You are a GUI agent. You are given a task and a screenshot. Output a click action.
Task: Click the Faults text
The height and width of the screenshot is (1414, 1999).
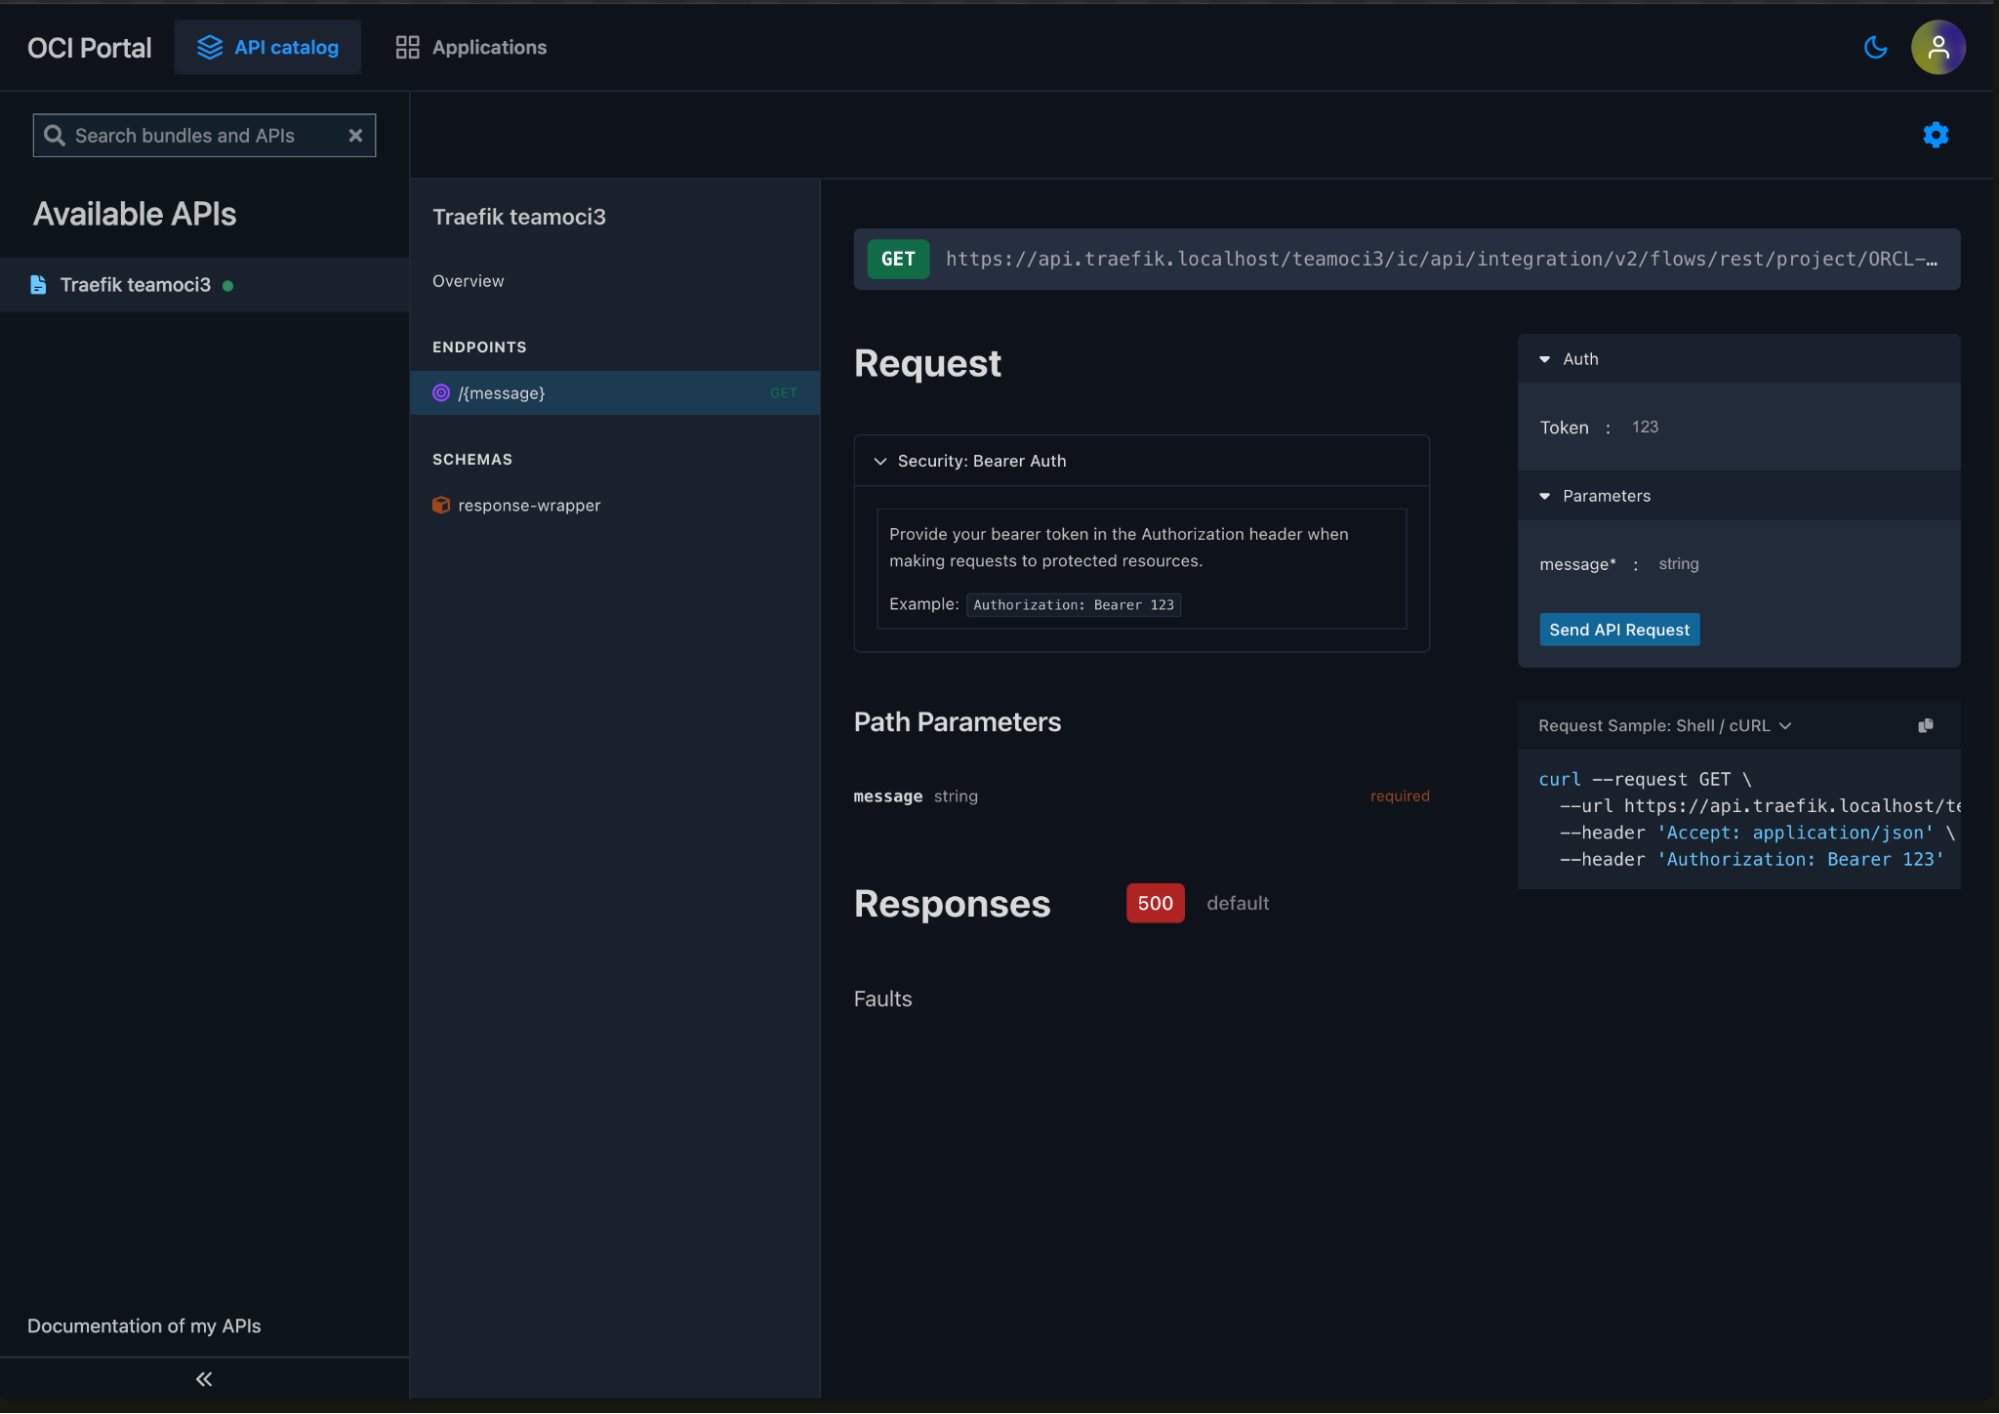coord(882,999)
